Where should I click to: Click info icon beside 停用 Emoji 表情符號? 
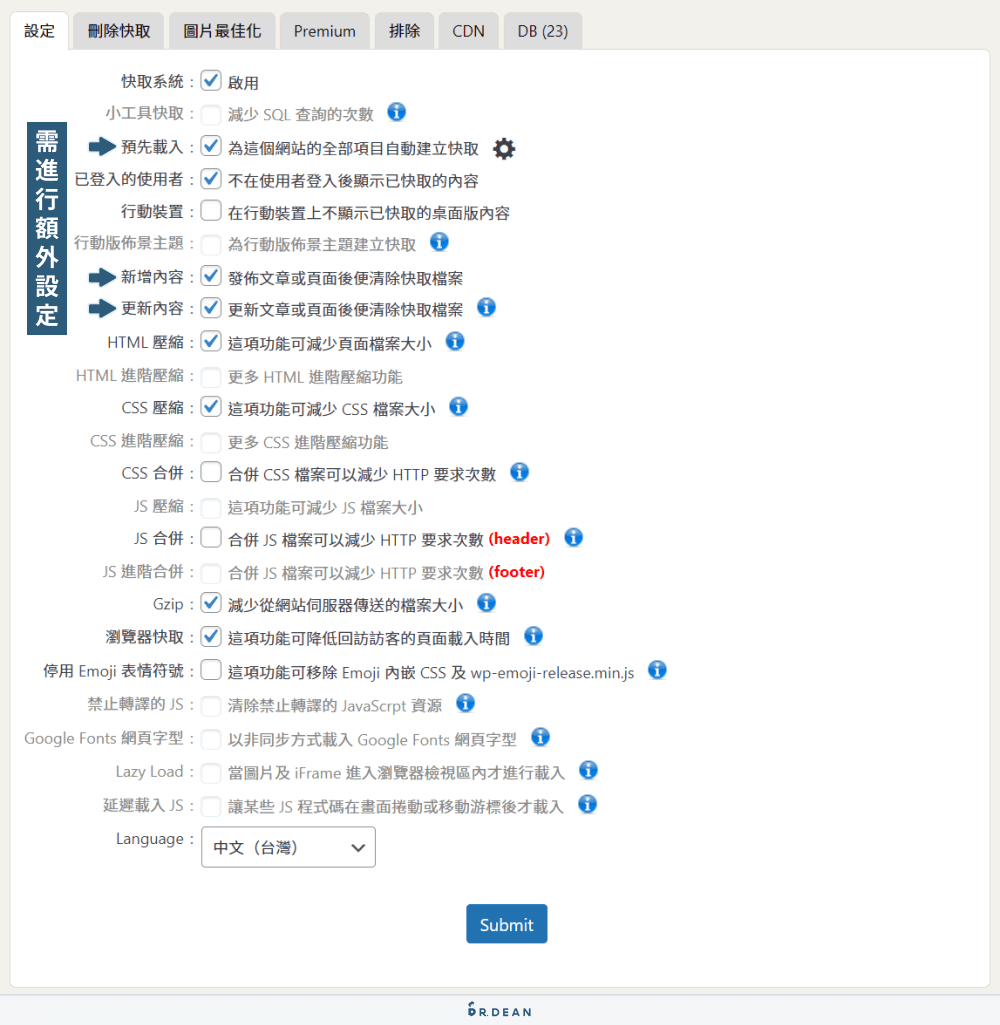pos(657,670)
